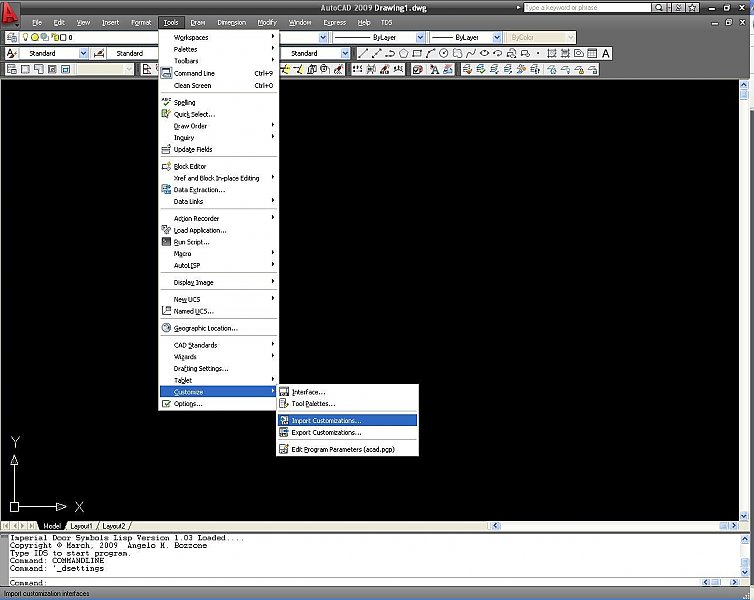Screen dimensions: 754x600
Task: Select Quick Select... menu item
Action: [219, 114]
